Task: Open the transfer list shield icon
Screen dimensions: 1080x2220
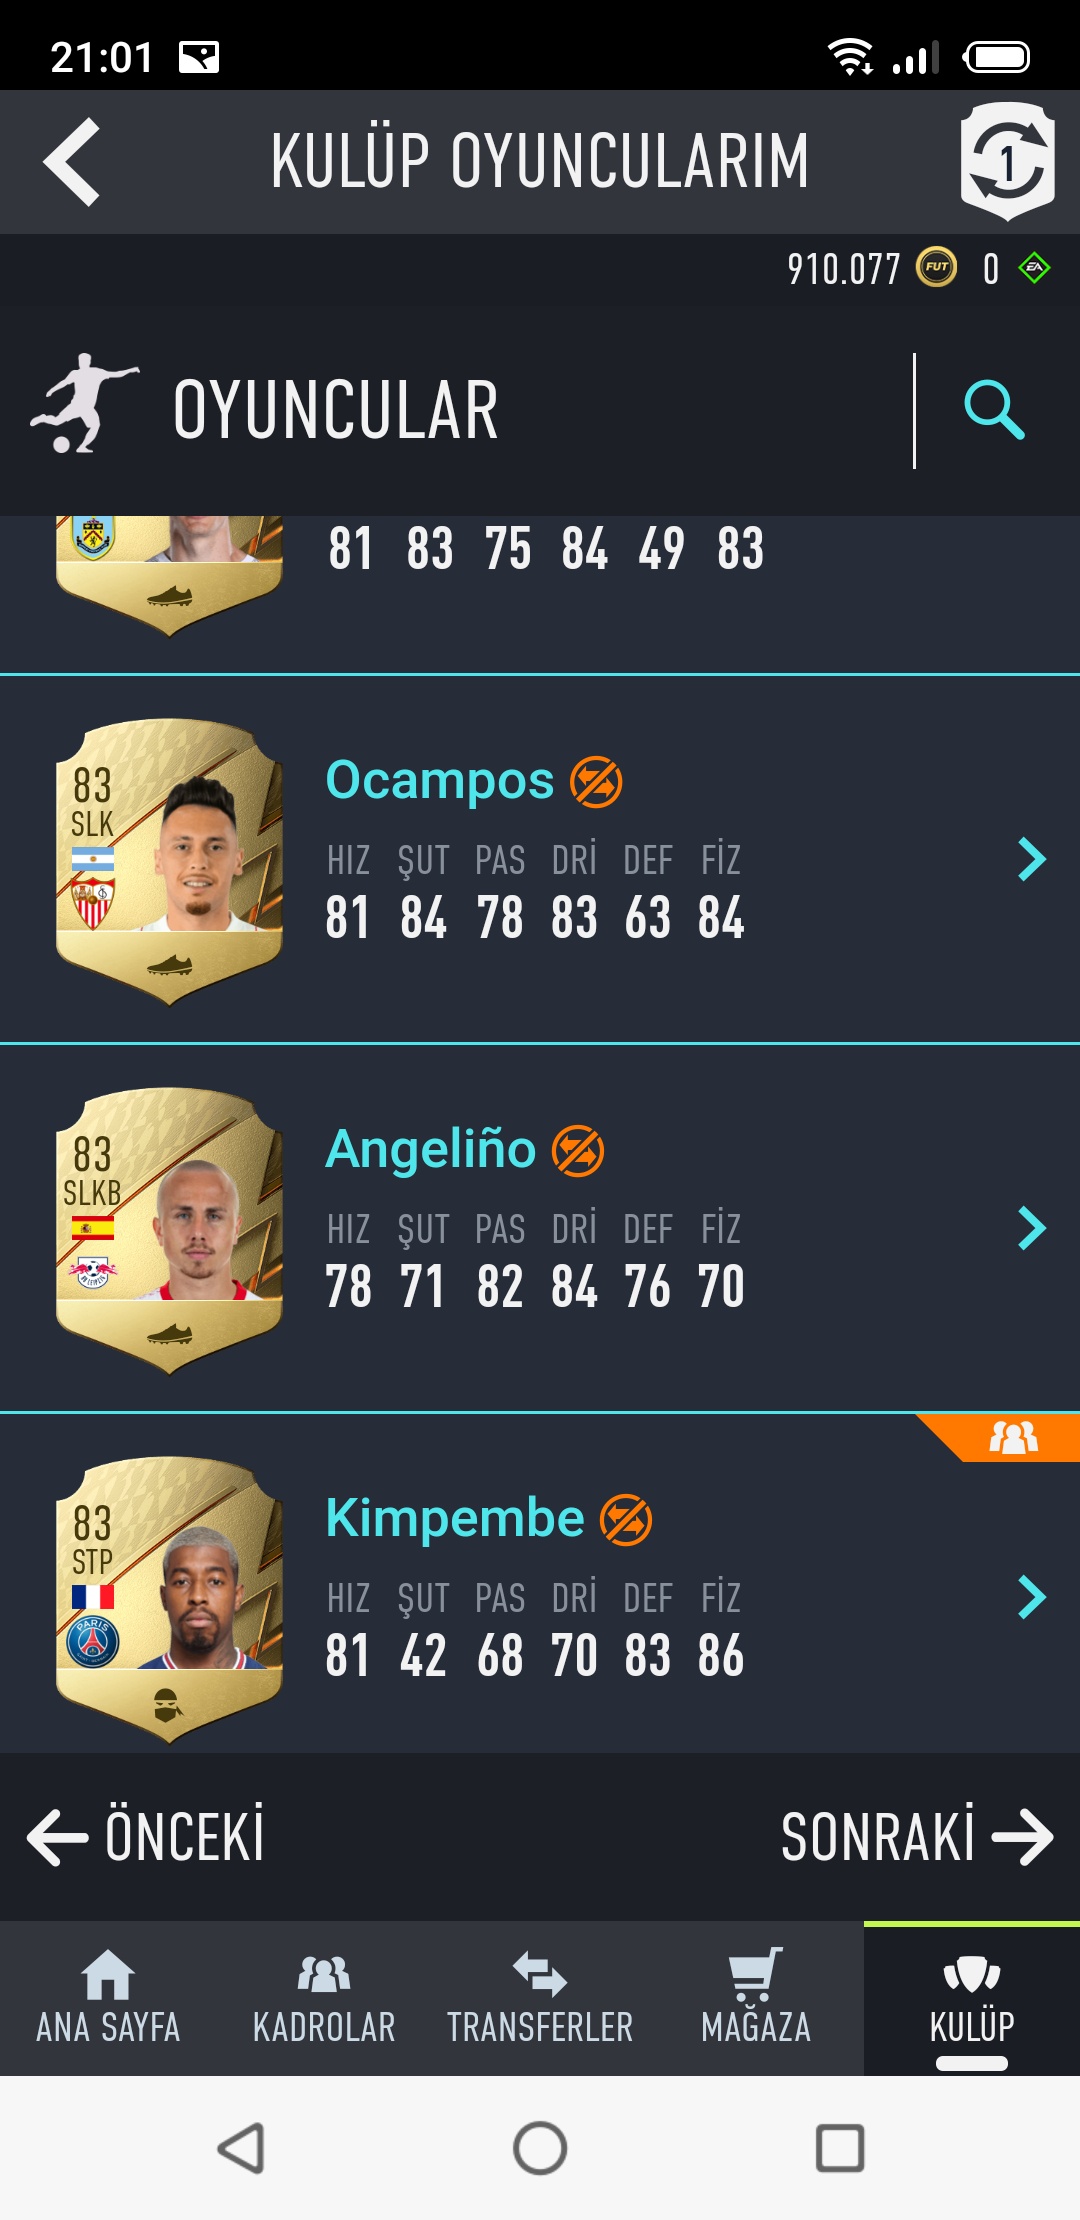Action: point(1007,161)
